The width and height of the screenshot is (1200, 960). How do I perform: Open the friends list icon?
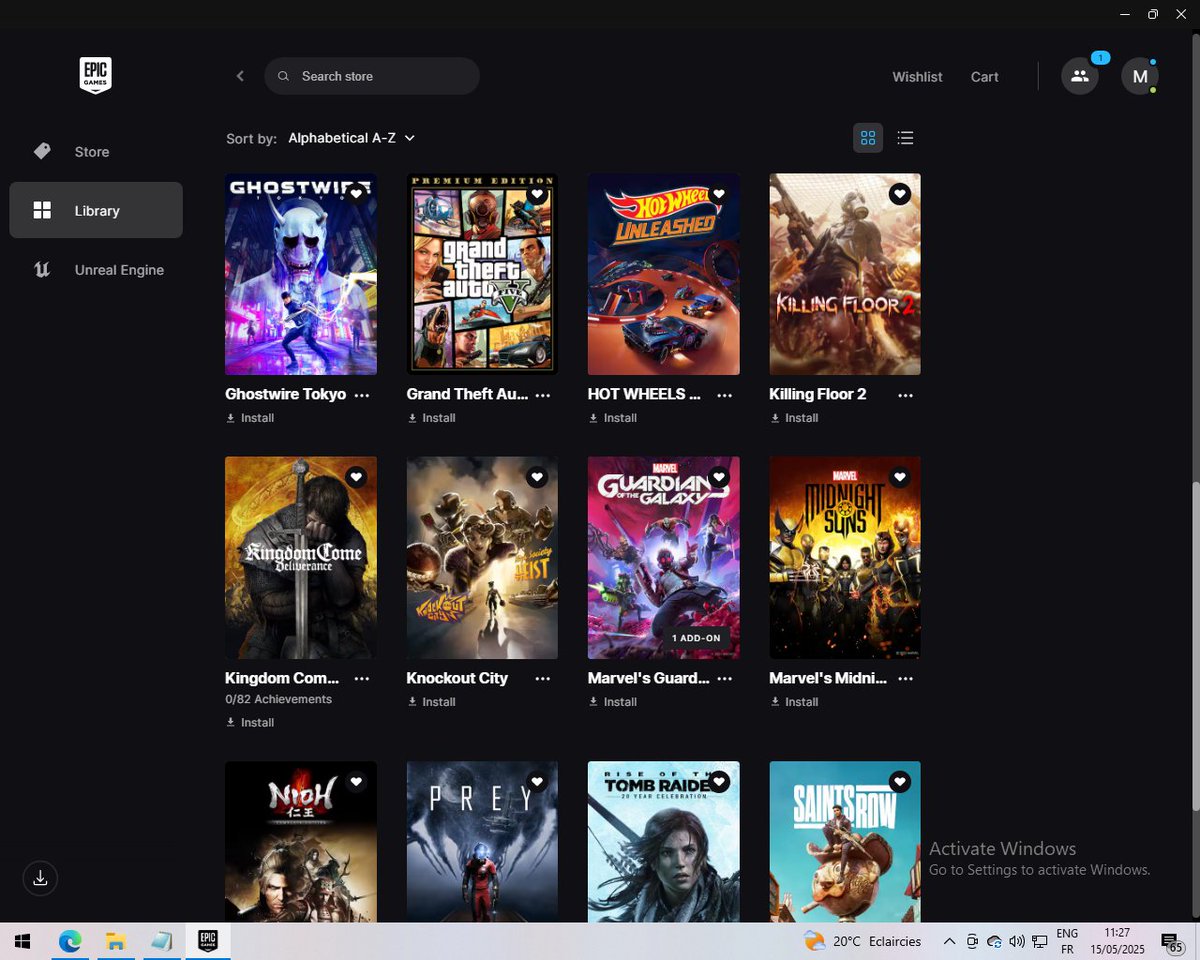tap(1079, 76)
